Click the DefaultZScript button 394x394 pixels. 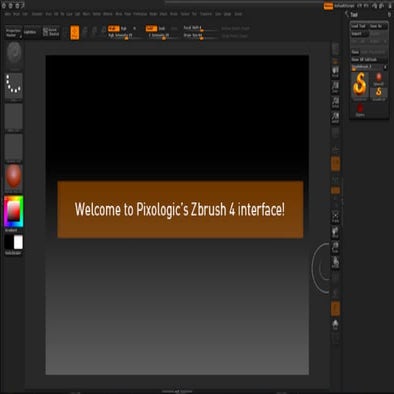344,6
